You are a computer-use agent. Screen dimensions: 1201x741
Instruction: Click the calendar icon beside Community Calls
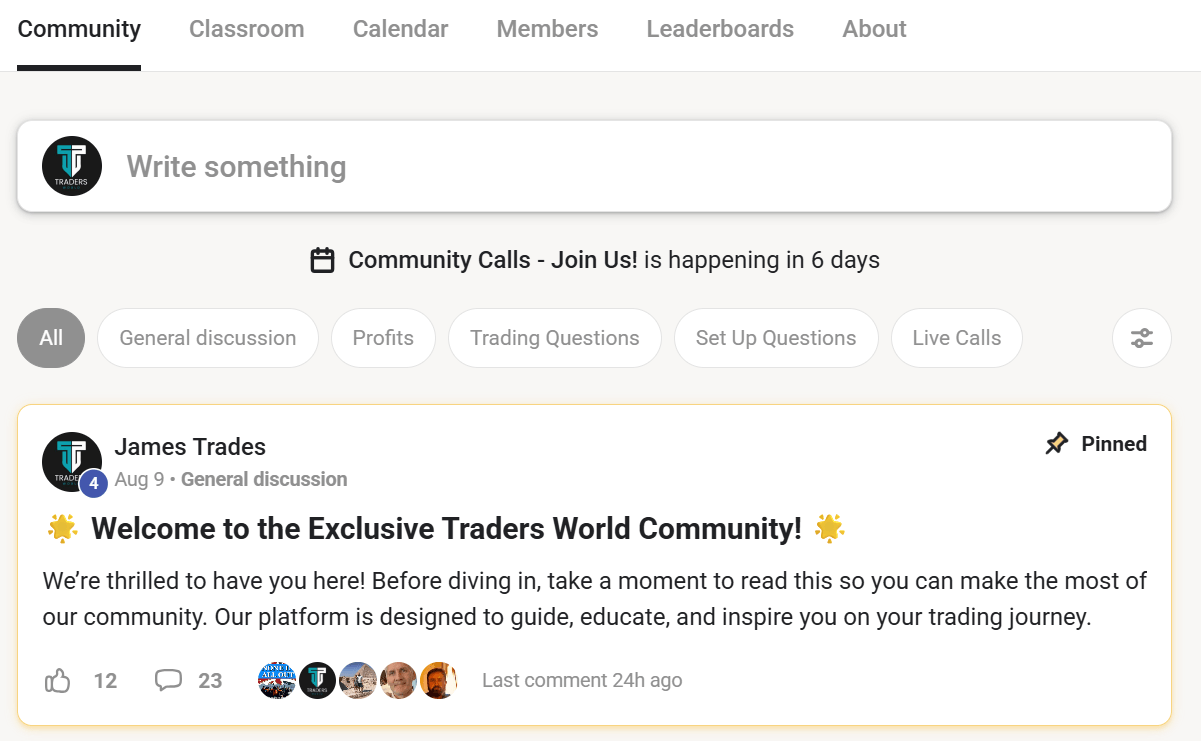click(322, 261)
